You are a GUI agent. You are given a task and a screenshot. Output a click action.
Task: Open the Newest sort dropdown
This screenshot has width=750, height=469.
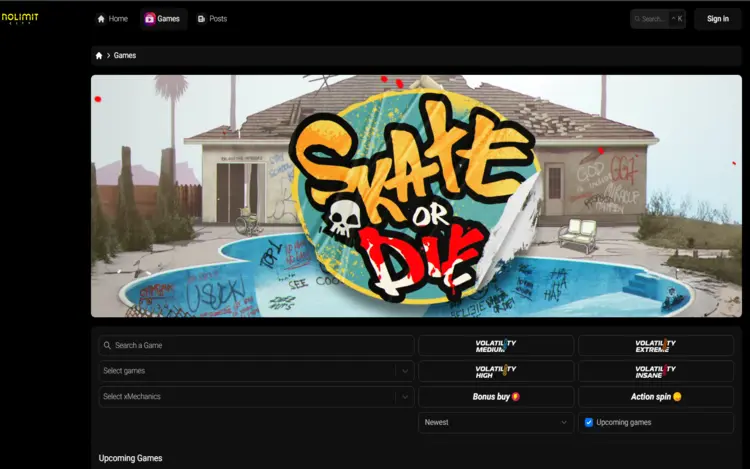(496, 423)
